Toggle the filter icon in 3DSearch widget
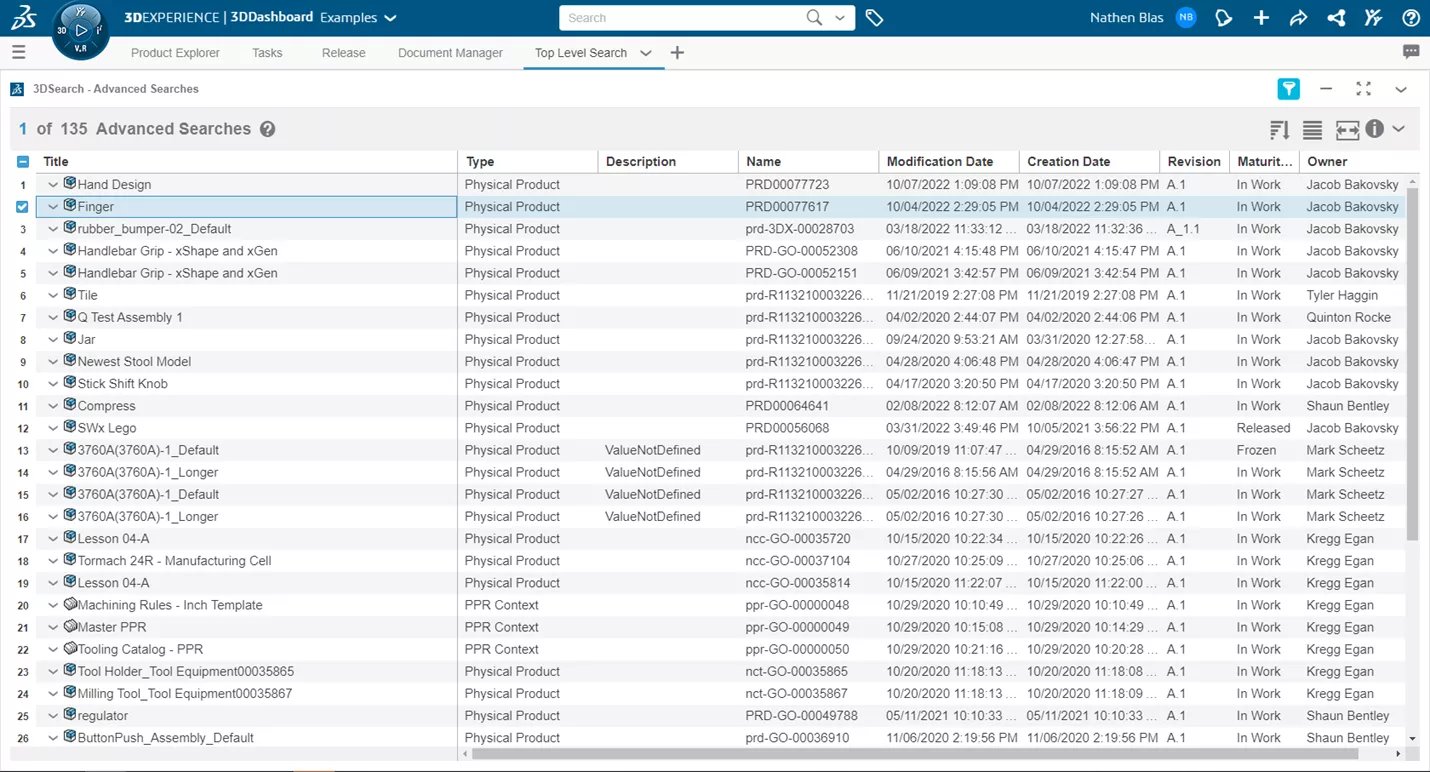The height and width of the screenshot is (772, 1430). click(x=1289, y=89)
